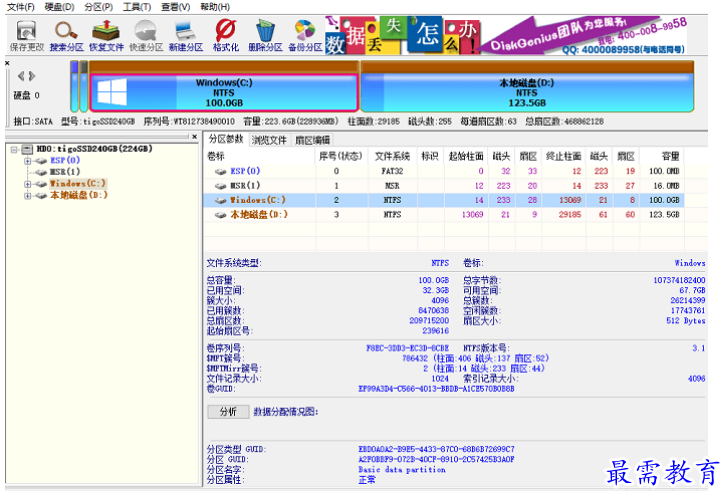This screenshot has height=504, width=728.
Task: Launch the 恢复文件 recover files tool
Action: 106,36
